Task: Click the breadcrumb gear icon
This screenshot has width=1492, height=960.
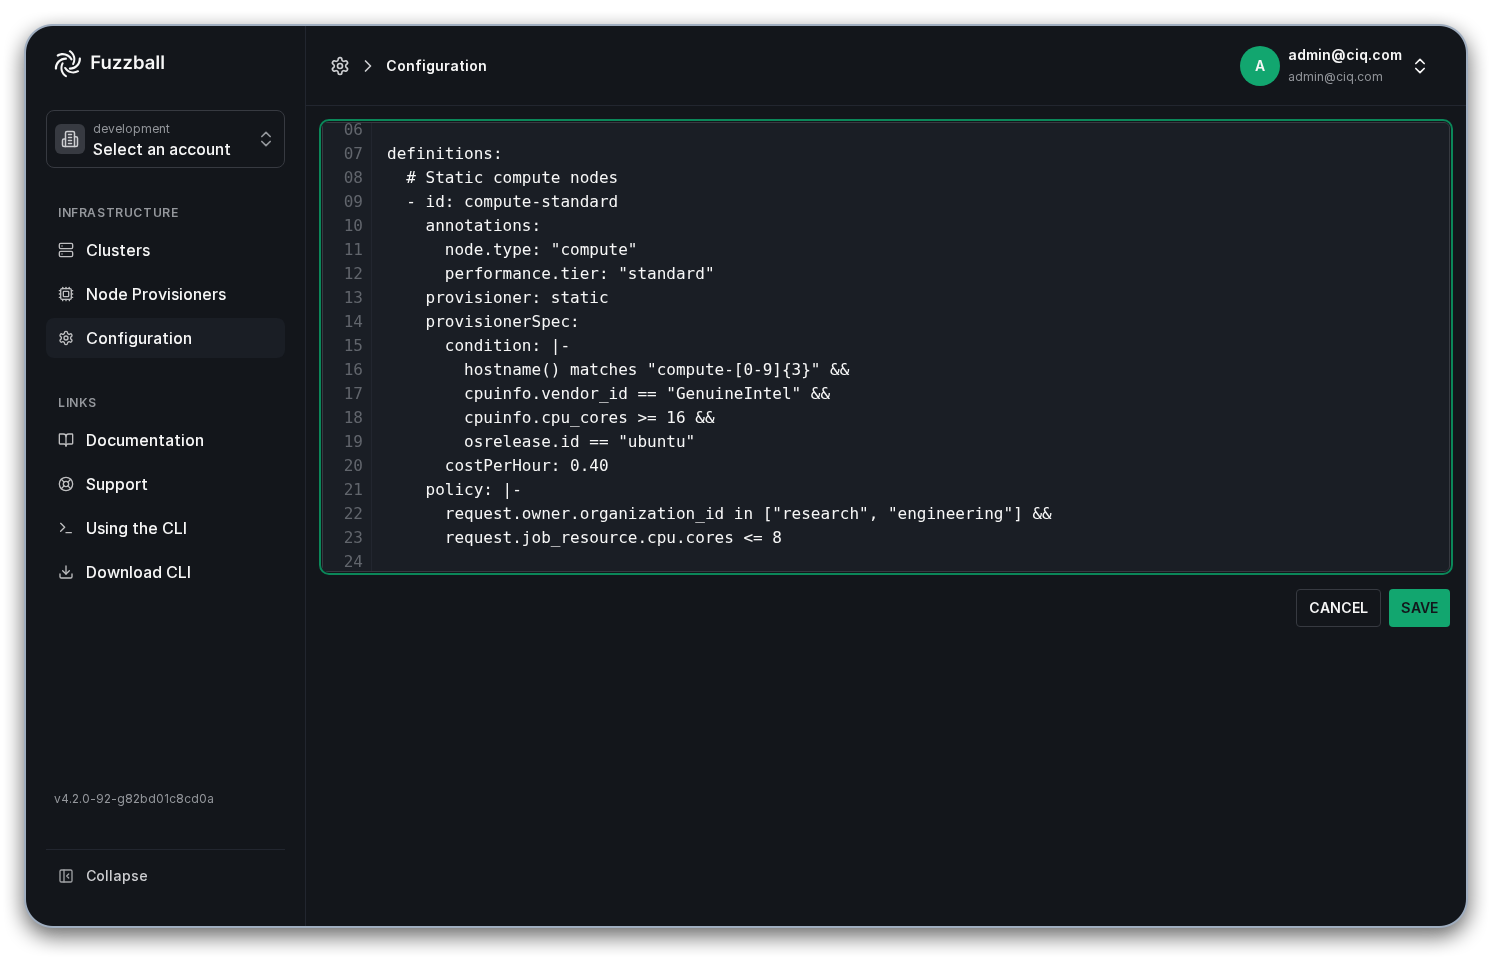Action: pyautogui.click(x=340, y=66)
